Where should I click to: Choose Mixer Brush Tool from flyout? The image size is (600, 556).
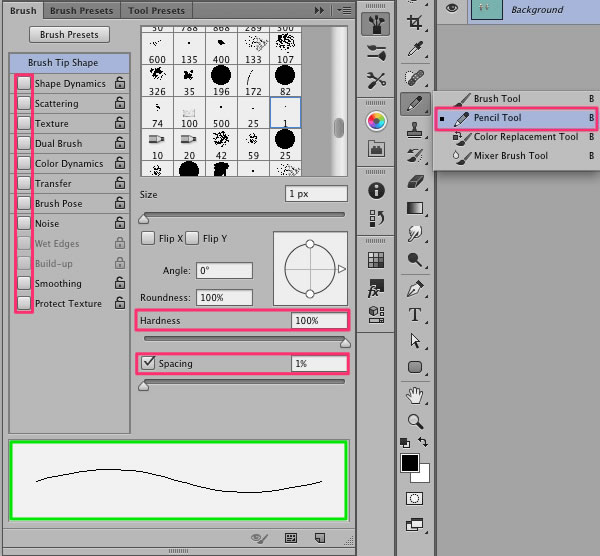[x=510, y=156]
